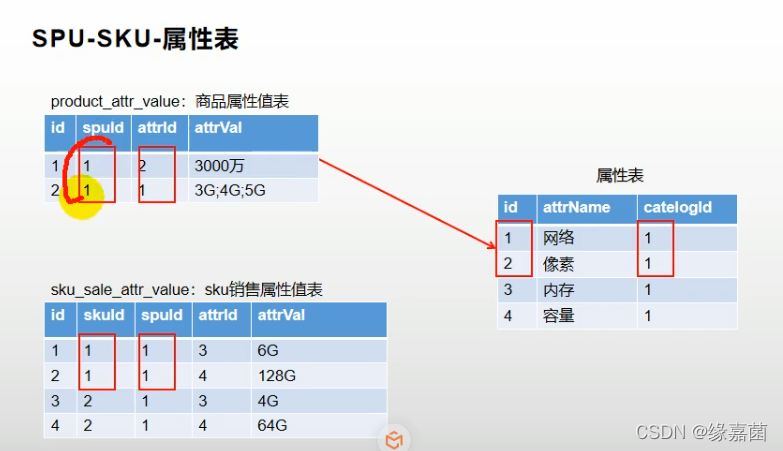Click the spuId value in the 64G row
The width and height of the screenshot is (783, 451).
(145, 426)
